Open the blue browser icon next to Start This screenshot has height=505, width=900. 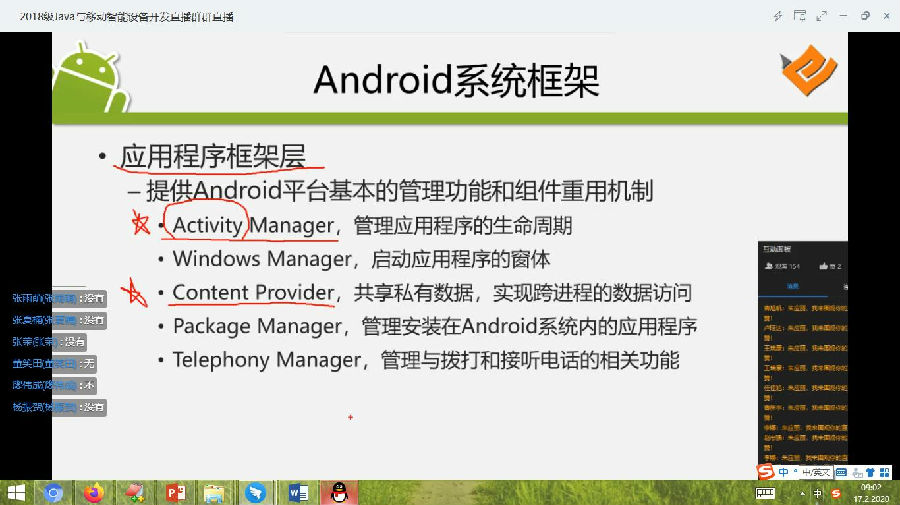(53, 493)
